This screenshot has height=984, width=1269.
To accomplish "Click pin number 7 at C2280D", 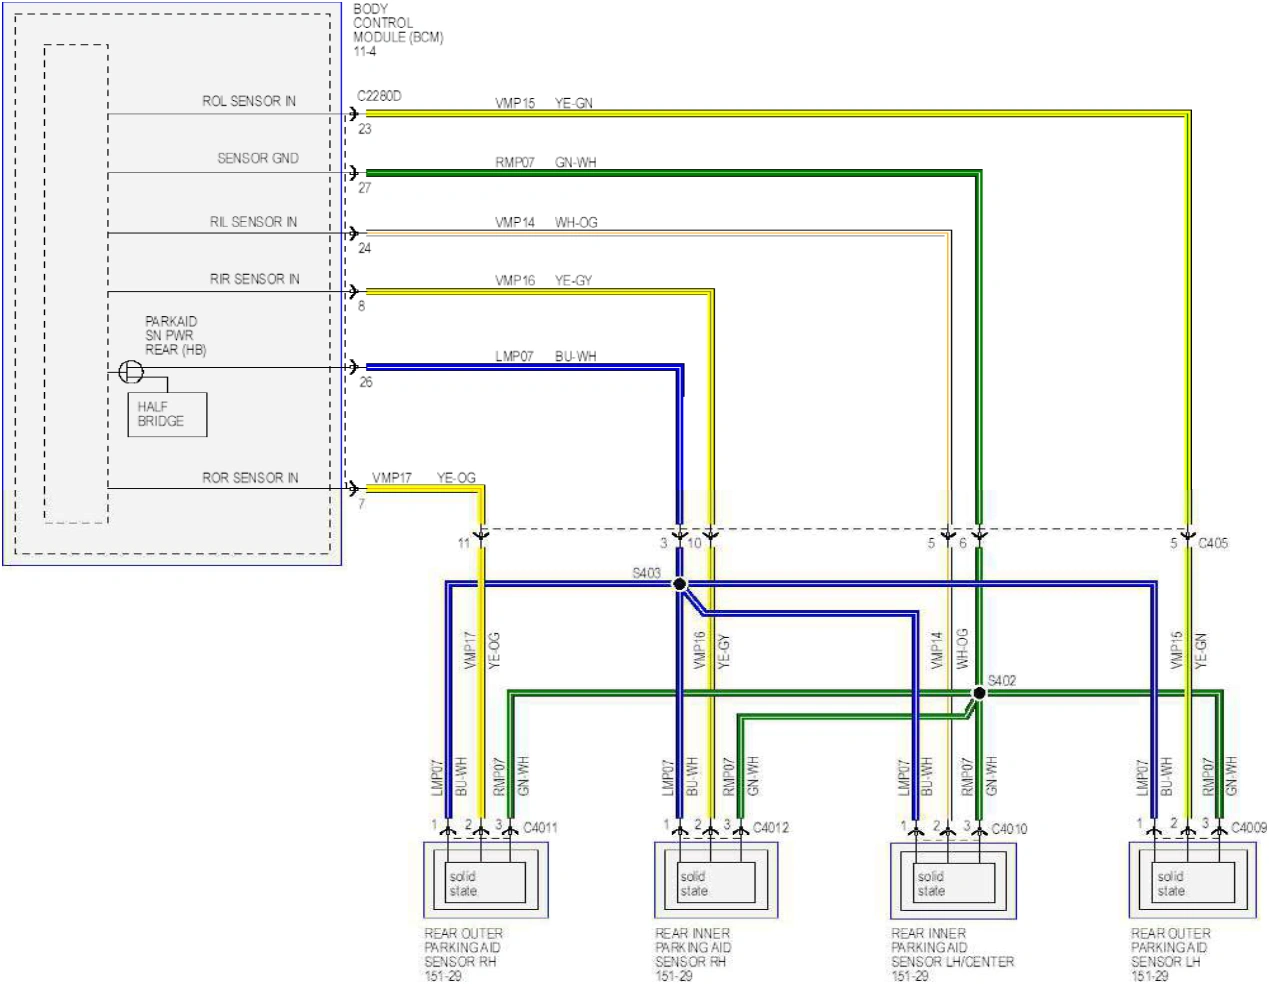I will [x=362, y=503].
